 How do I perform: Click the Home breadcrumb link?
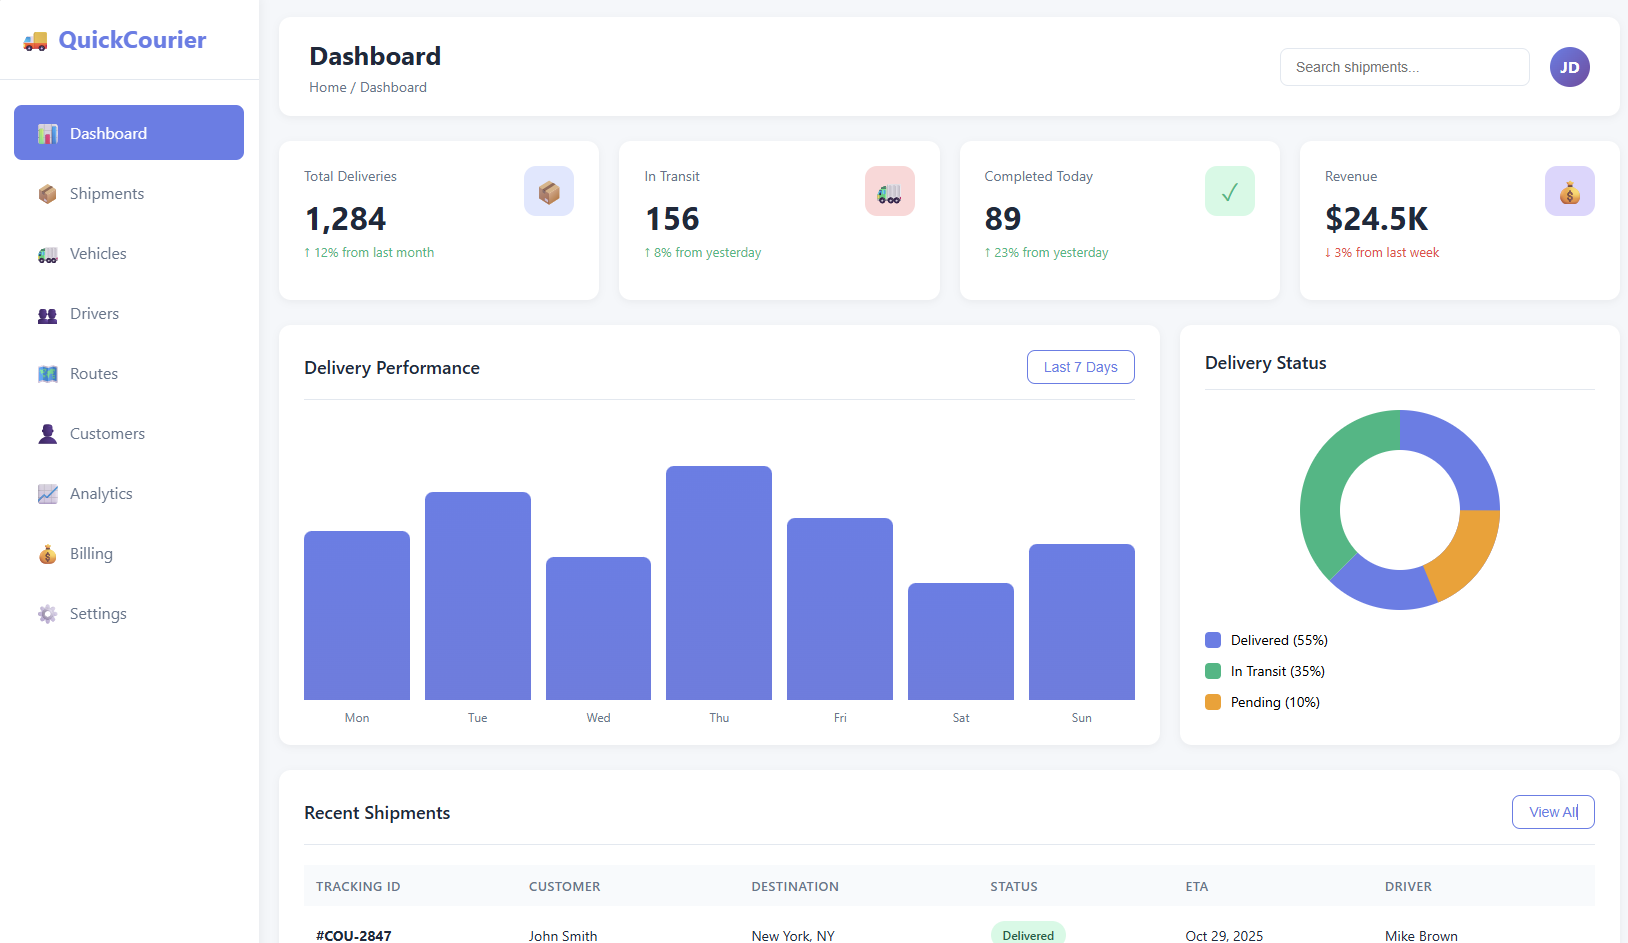point(328,87)
